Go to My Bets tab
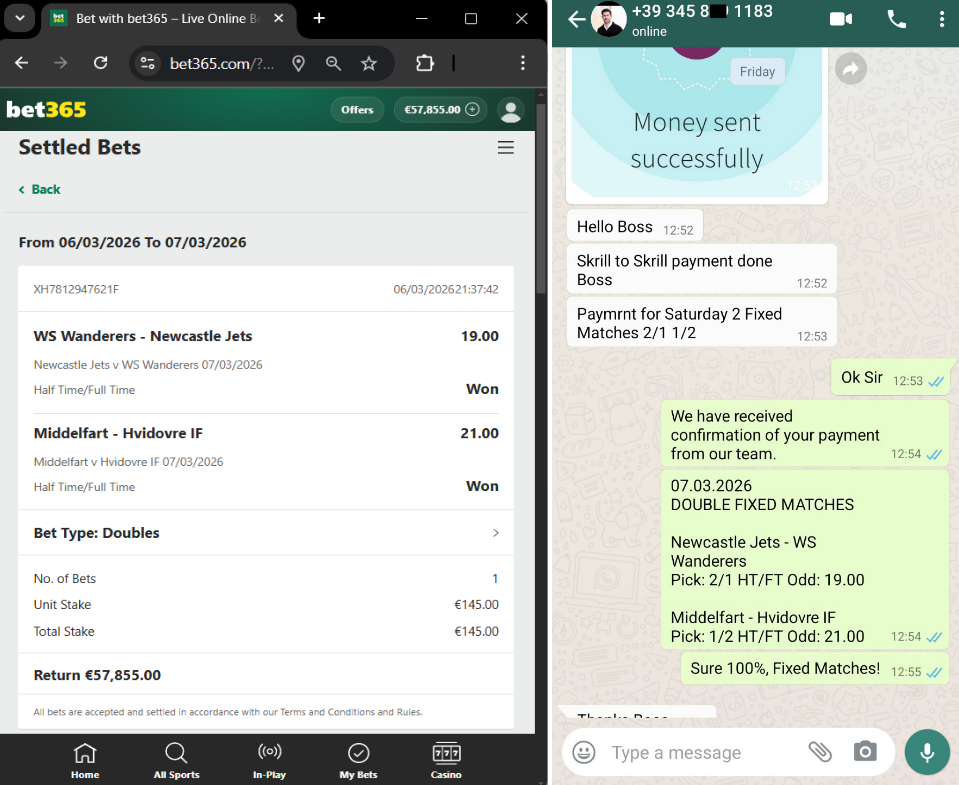 (358, 760)
